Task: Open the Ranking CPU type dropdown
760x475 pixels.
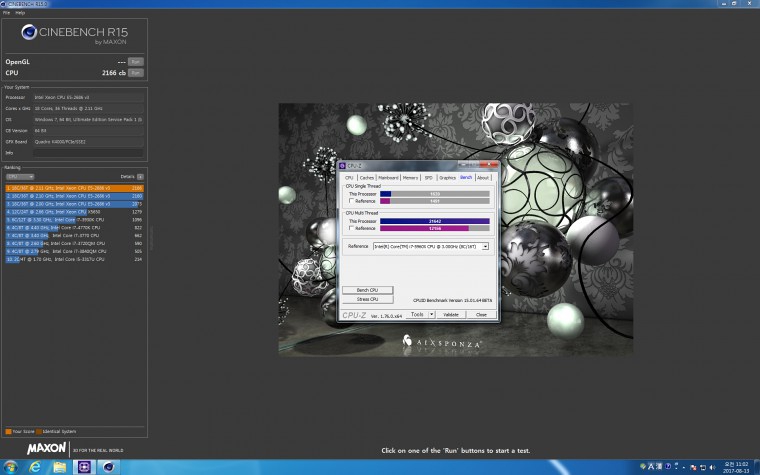Action: pyautogui.click(x=19, y=176)
